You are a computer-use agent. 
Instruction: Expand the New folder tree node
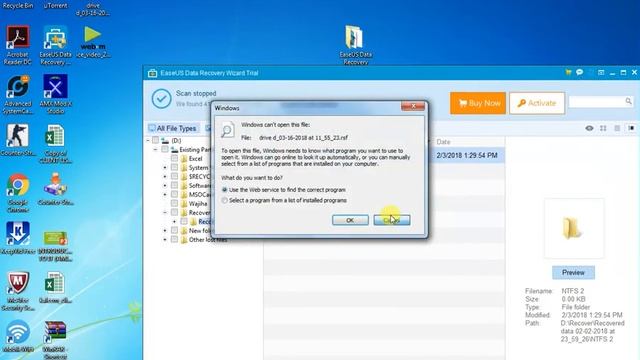pos(165,230)
